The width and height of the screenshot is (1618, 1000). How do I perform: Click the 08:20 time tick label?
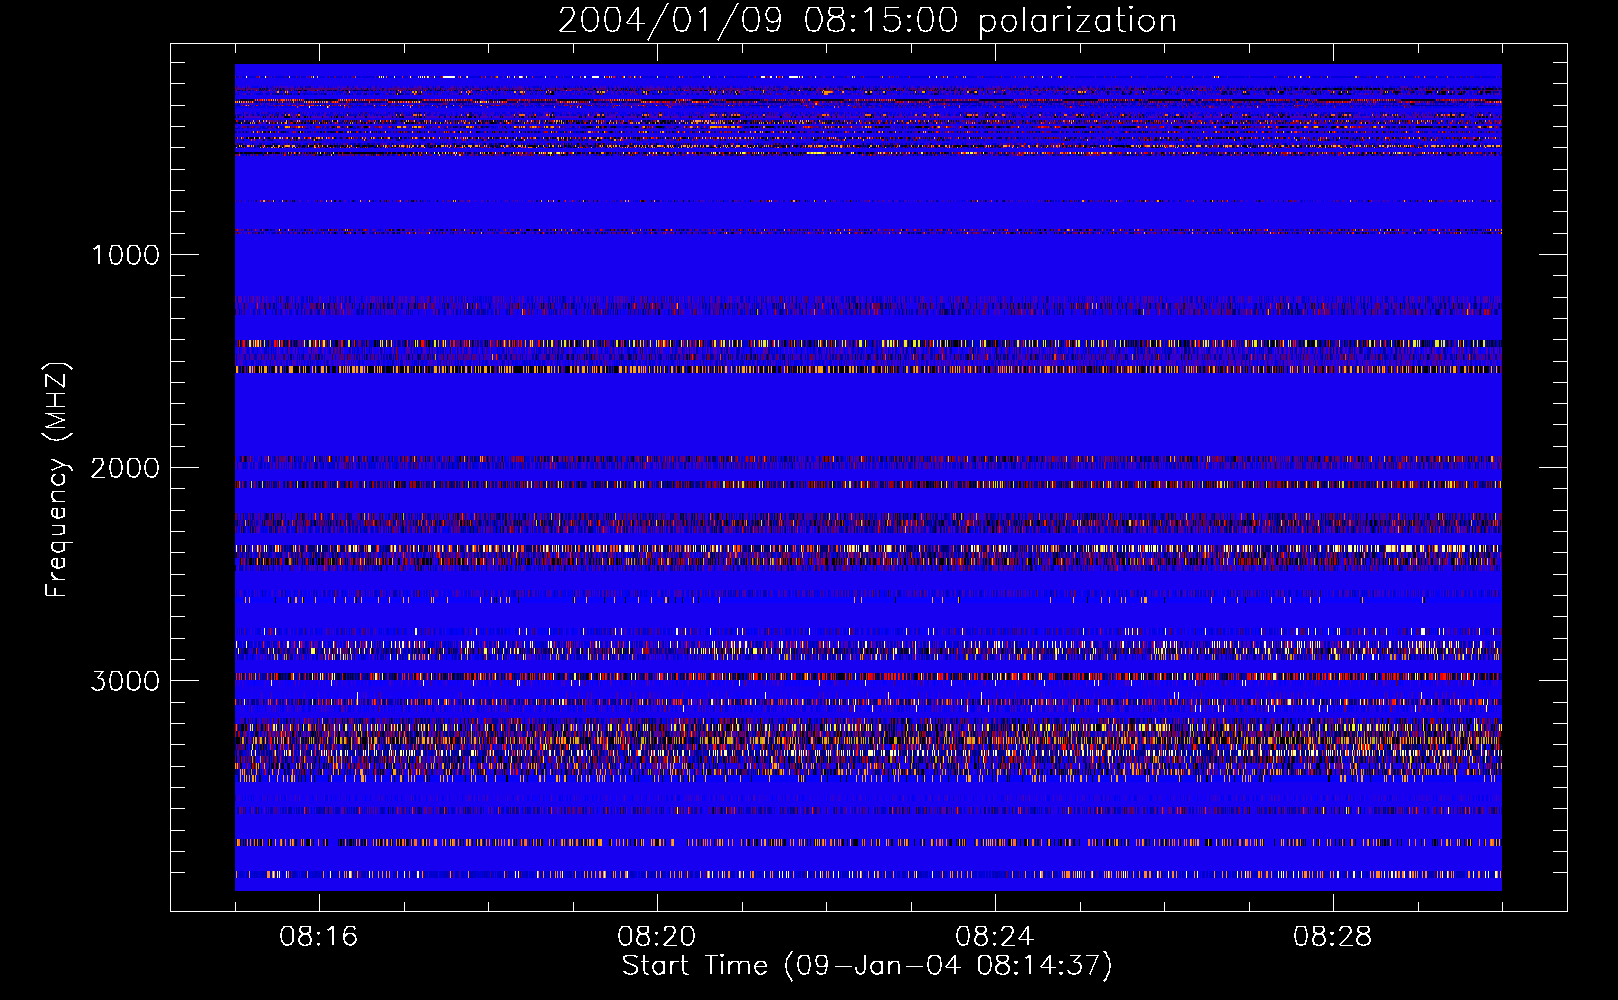point(657,937)
